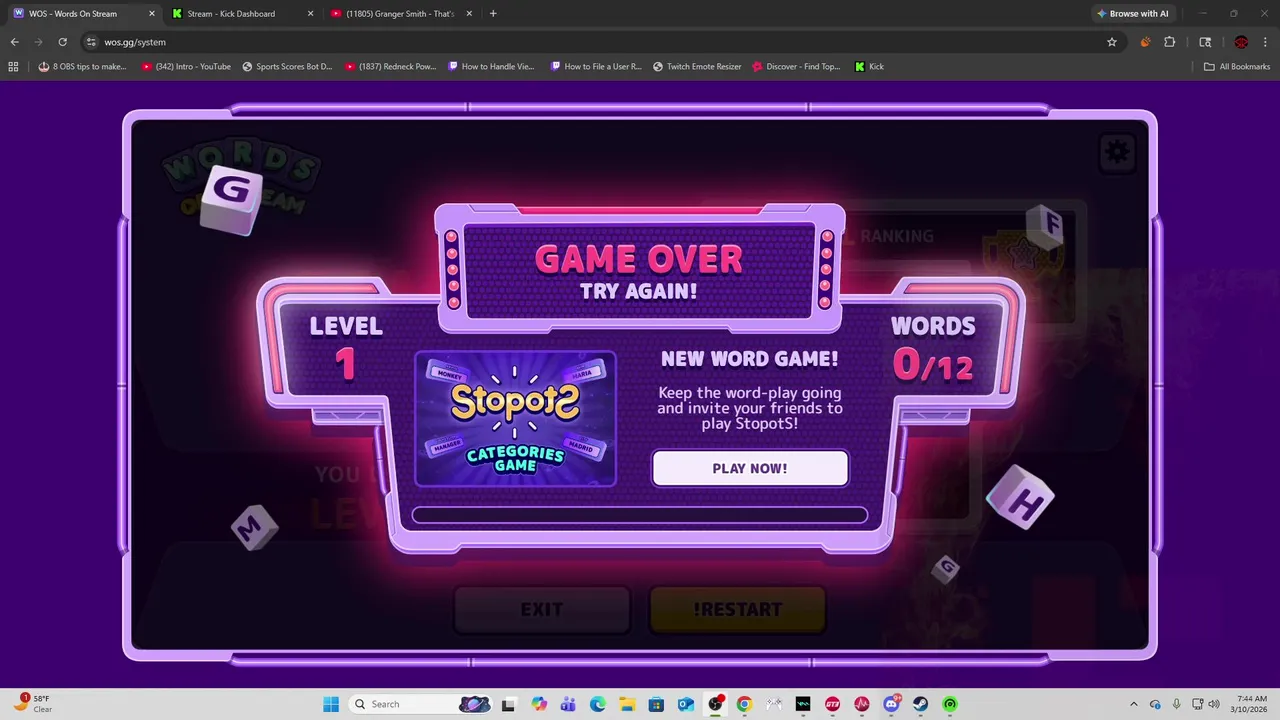Image resolution: width=1280 pixels, height=720 pixels.
Task: Open the volume control in system tray
Action: pos(1214,704)
